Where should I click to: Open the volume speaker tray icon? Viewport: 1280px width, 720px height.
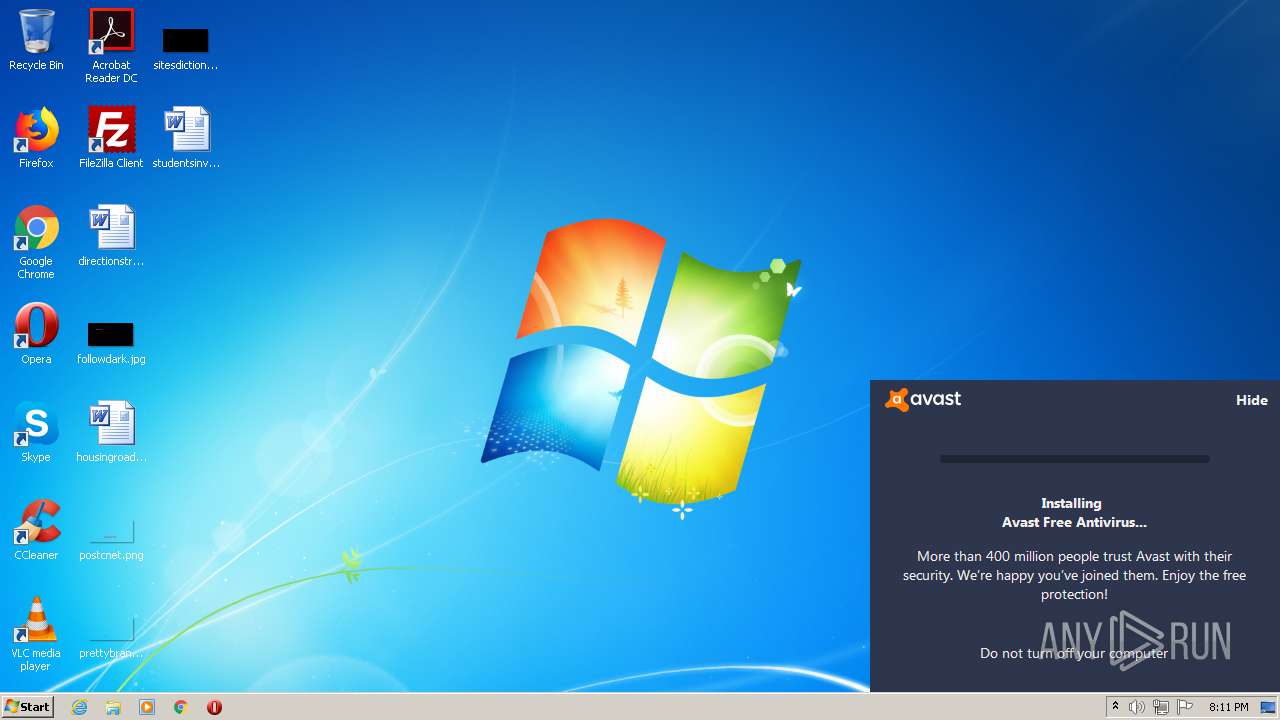click(x=1137, y=707)
